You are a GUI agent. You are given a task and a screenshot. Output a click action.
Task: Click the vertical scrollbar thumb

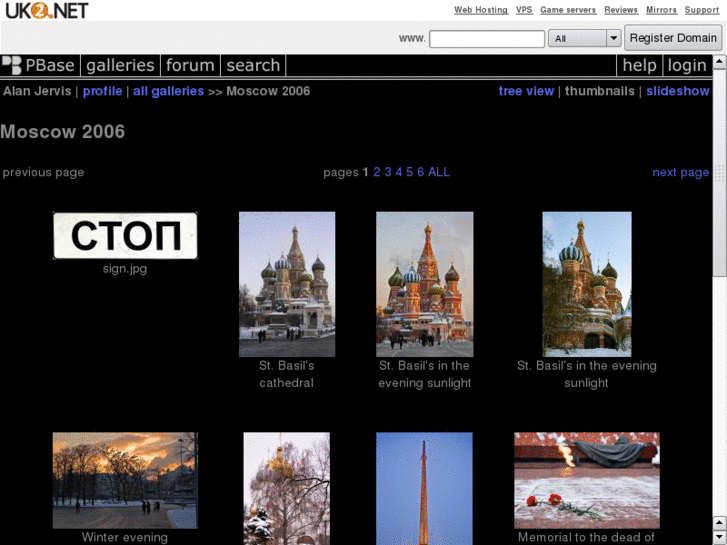click(720, 173)
